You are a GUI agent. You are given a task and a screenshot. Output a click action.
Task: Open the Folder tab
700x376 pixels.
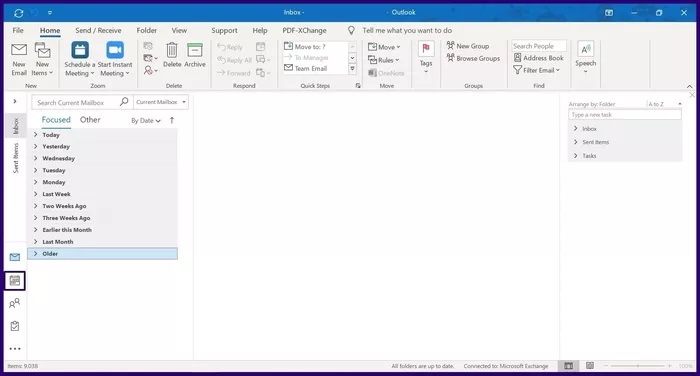(x=146, y=30)
